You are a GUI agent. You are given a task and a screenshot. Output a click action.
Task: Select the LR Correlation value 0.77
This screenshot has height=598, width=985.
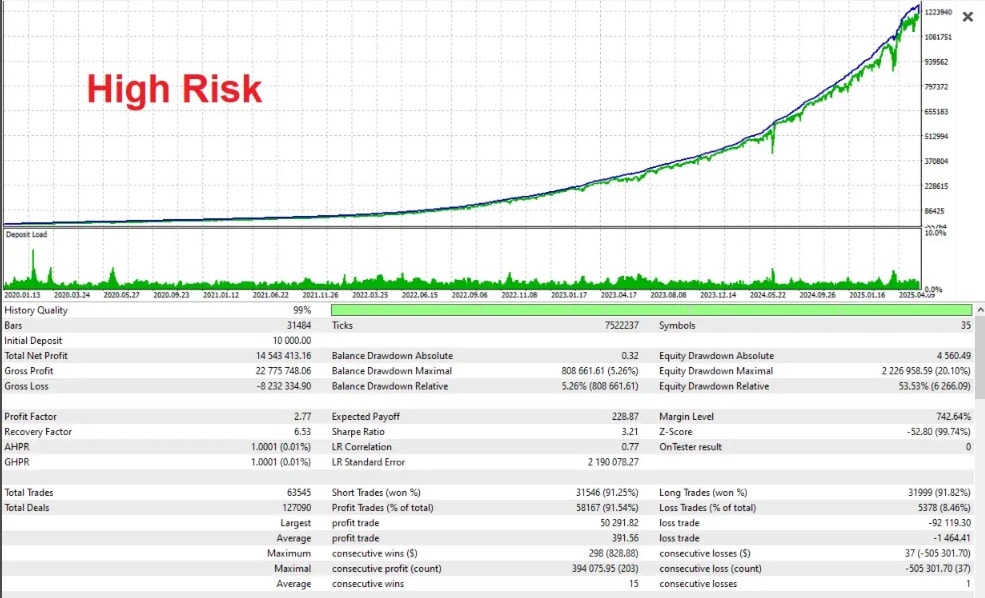coord(630,447)
